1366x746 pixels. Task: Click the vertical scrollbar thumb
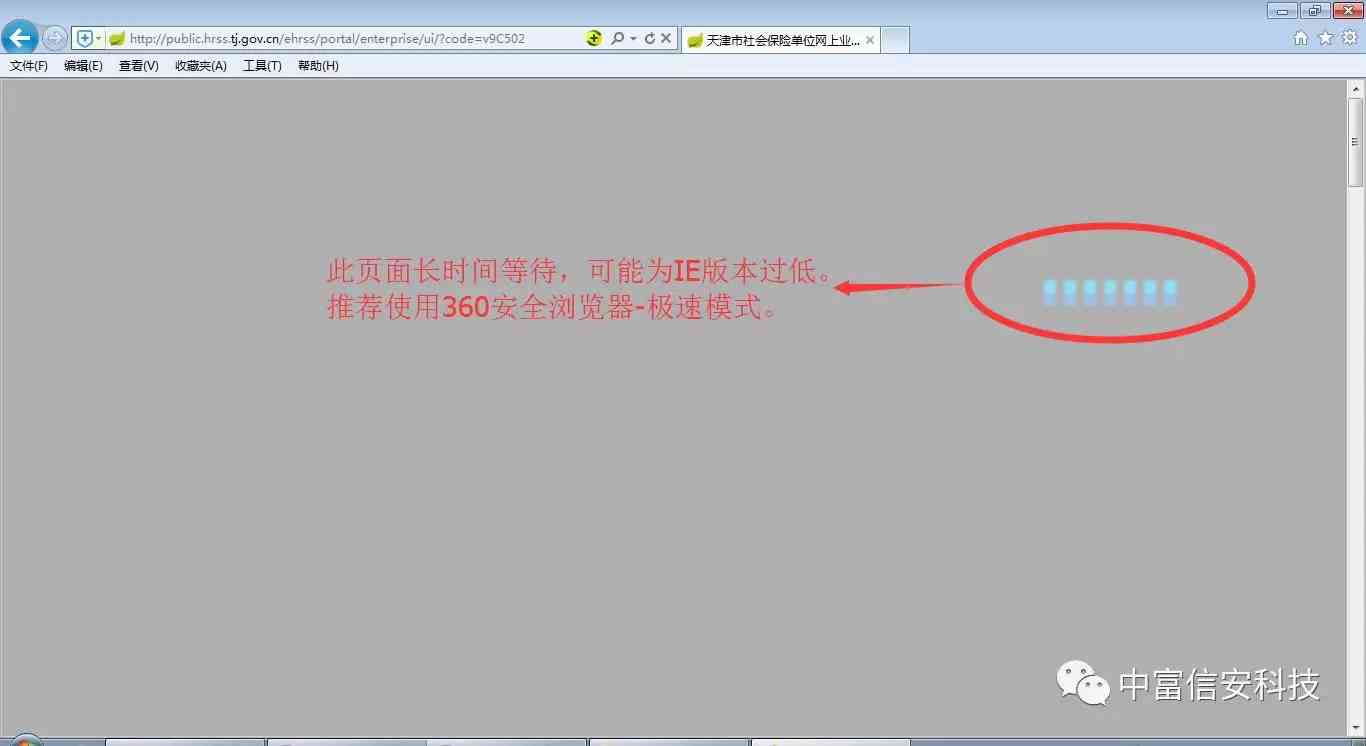pos(1356,142)
